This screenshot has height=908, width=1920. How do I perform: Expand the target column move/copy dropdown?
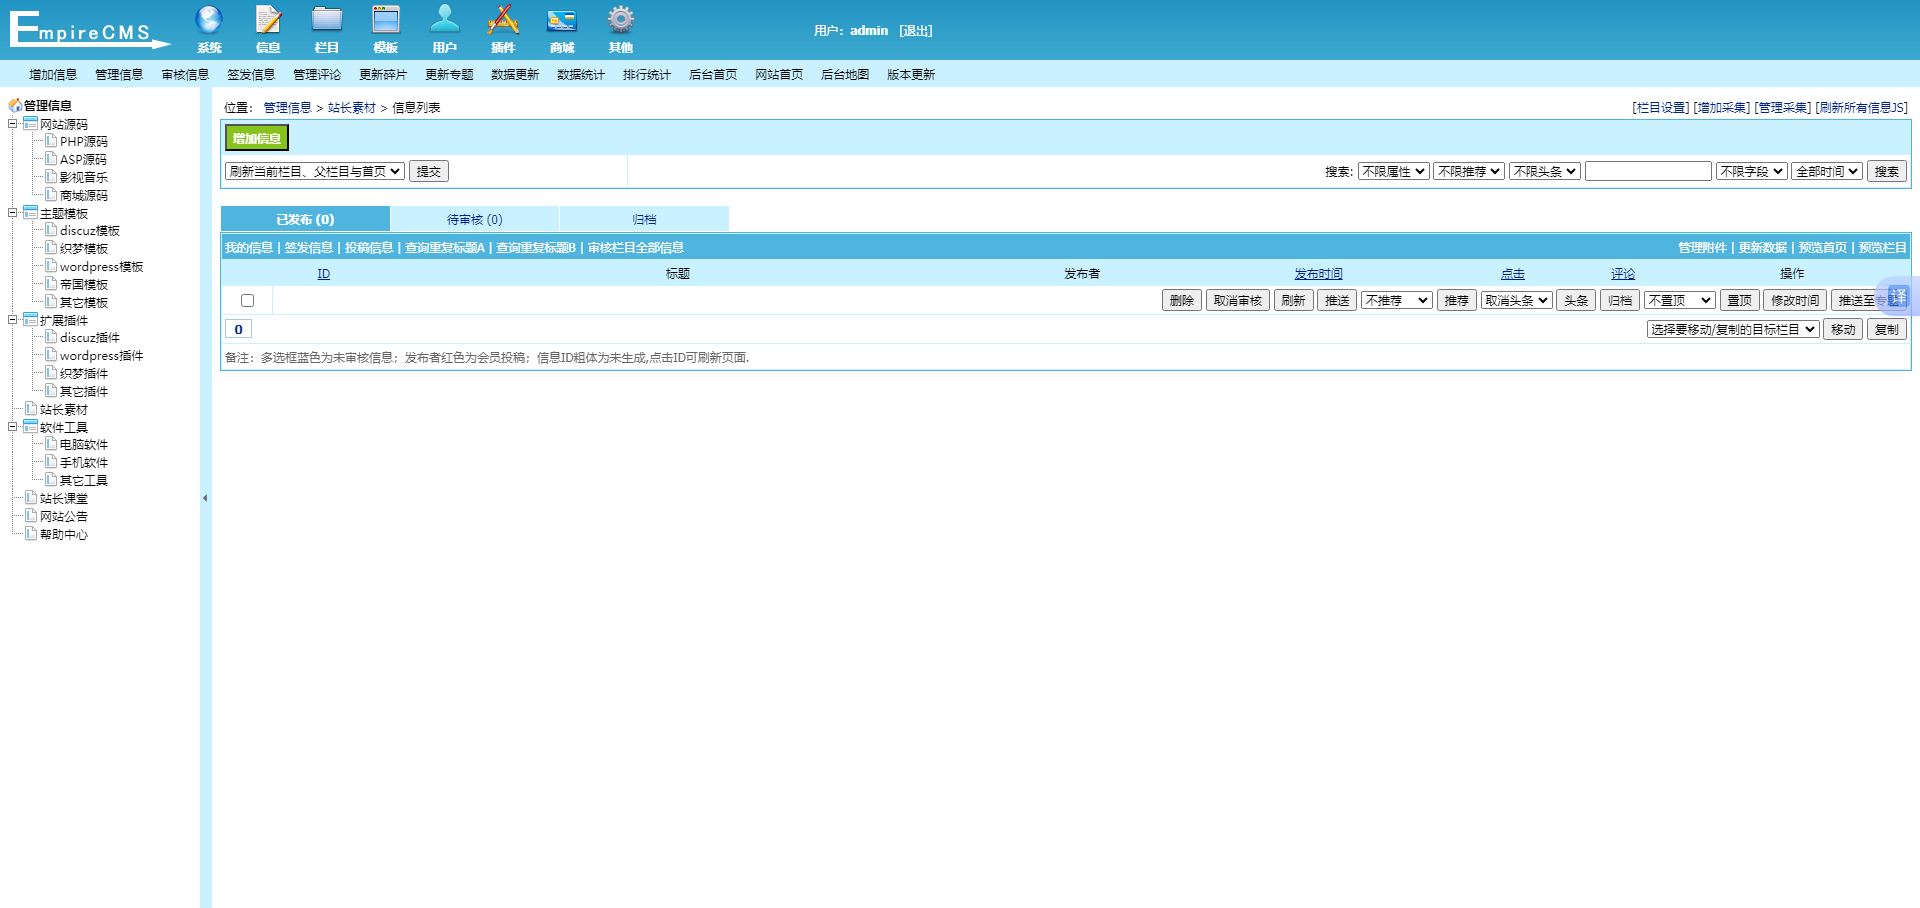(x=1732, y=330)
